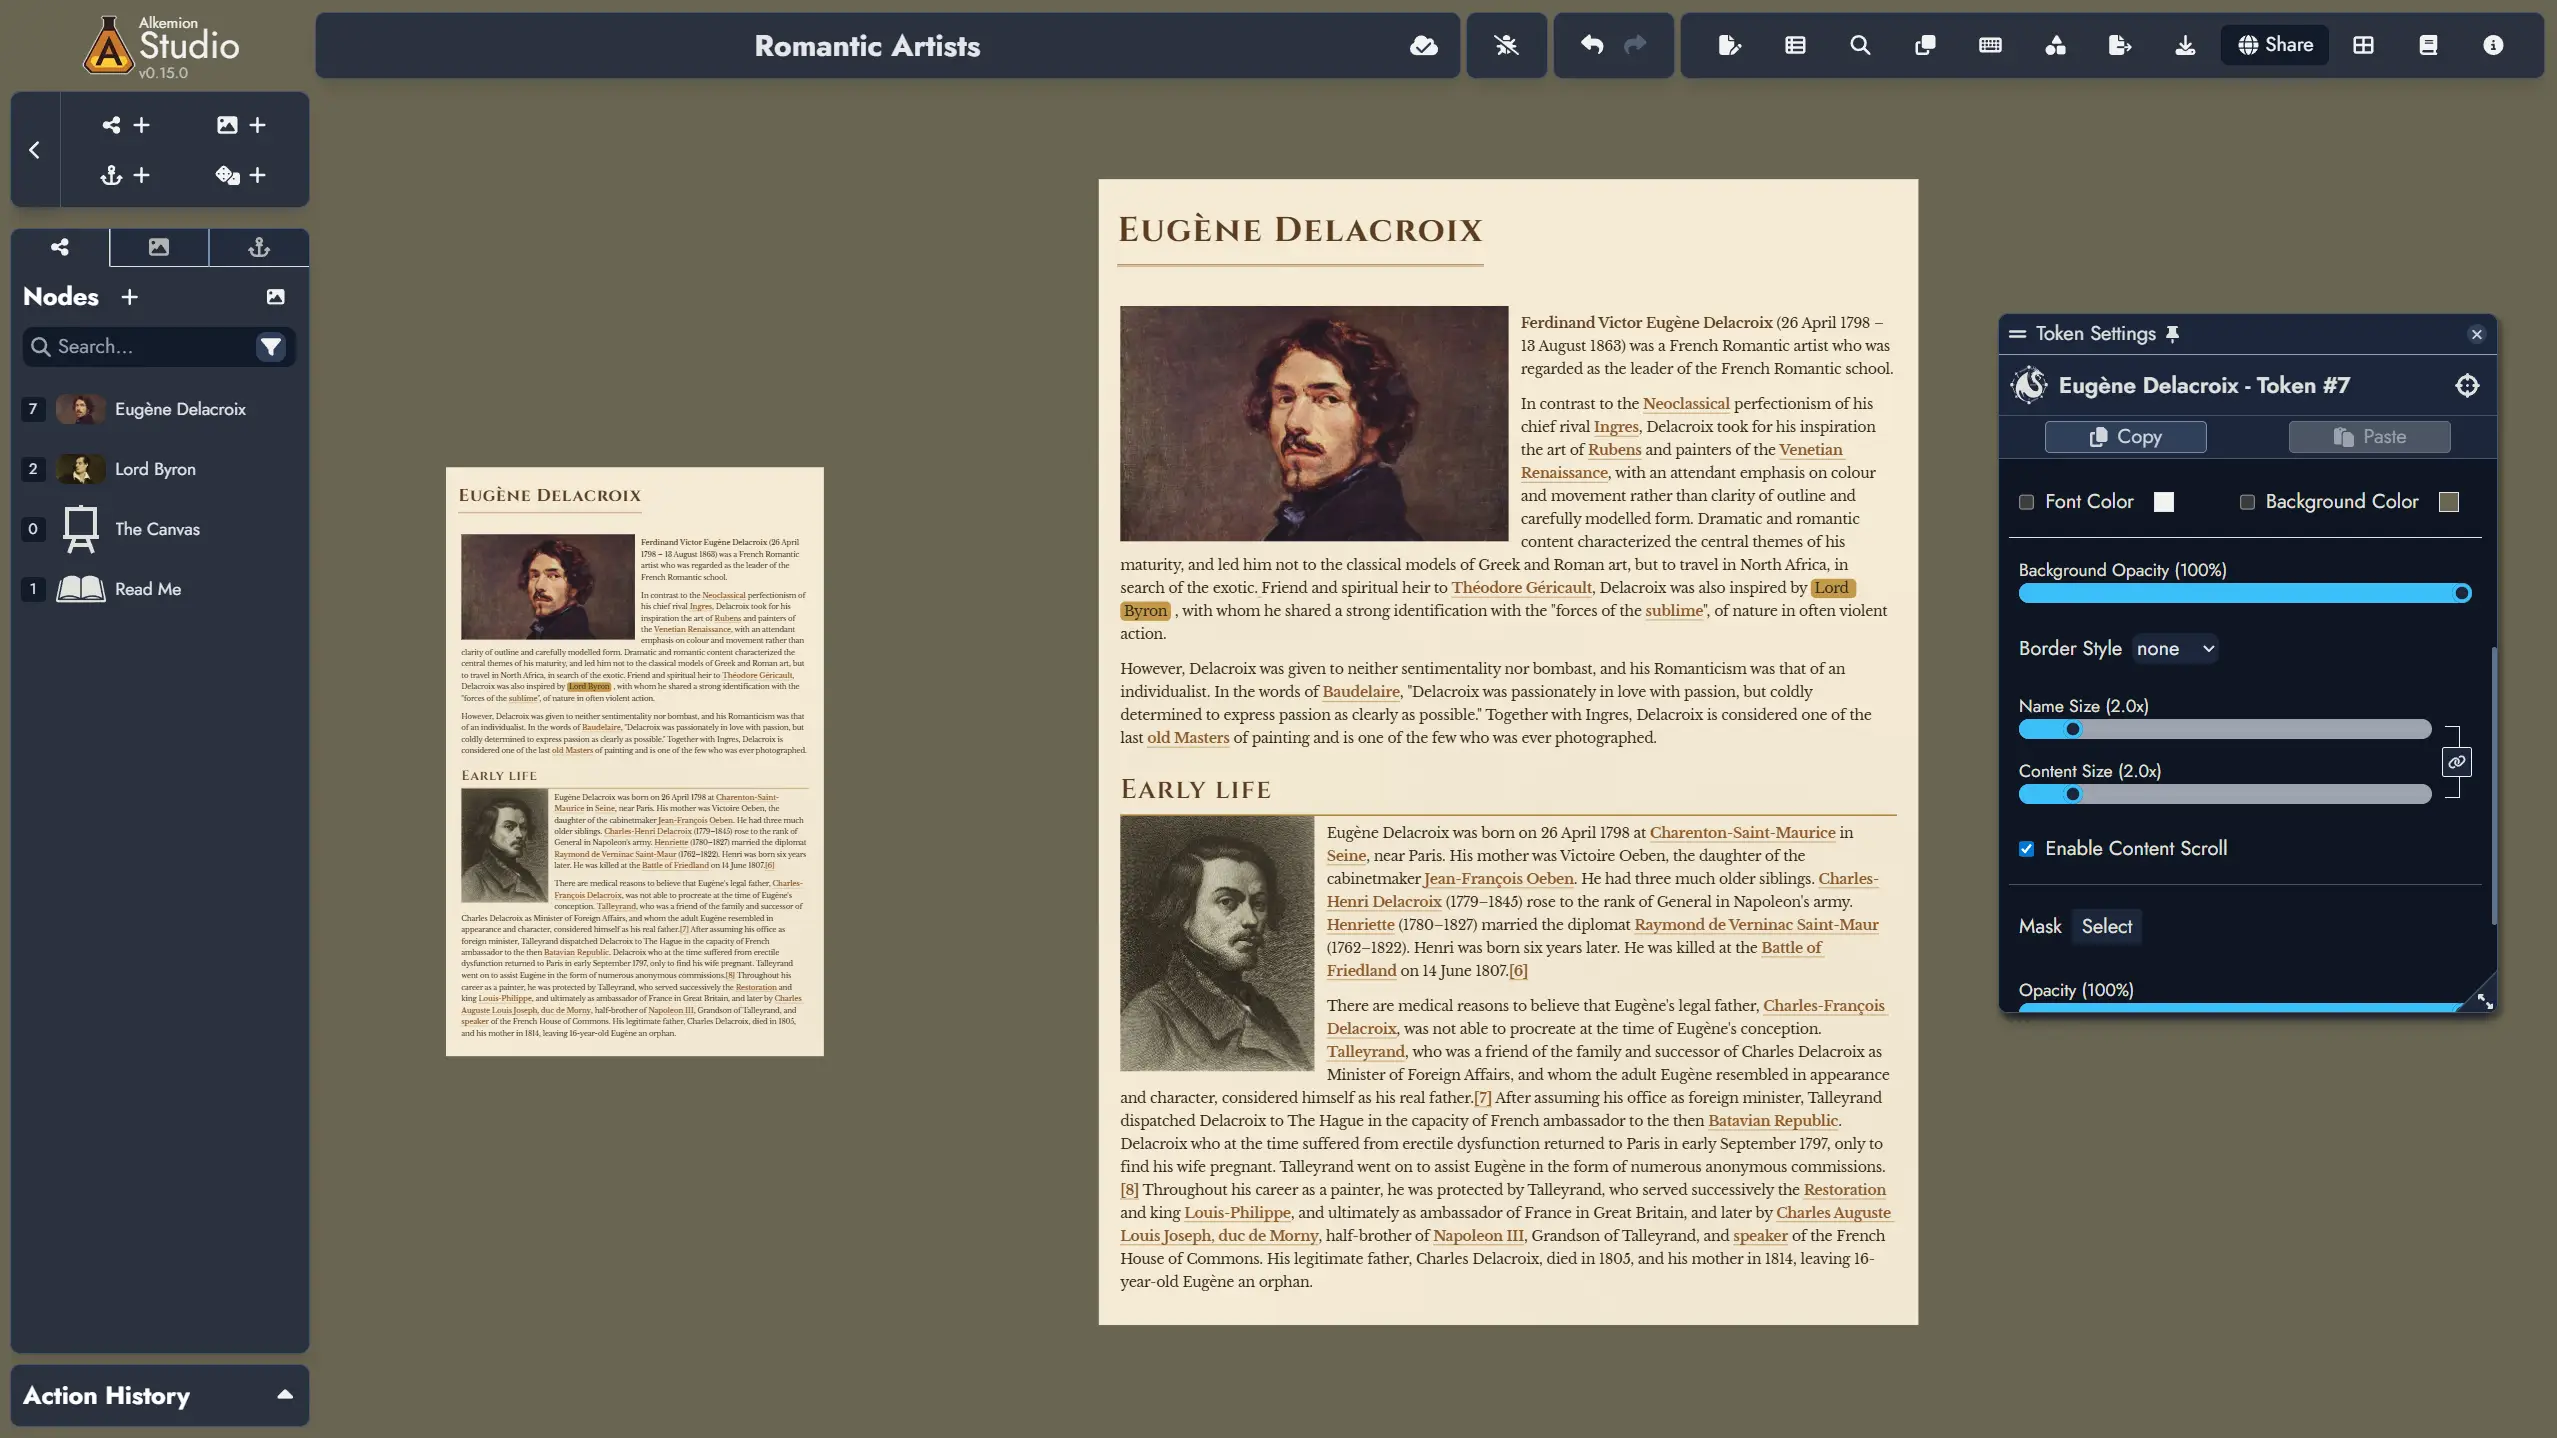This screenshot has width=2557, height=1438.
Task: Open the Border Style dropdown
Action: point(2174,649)
